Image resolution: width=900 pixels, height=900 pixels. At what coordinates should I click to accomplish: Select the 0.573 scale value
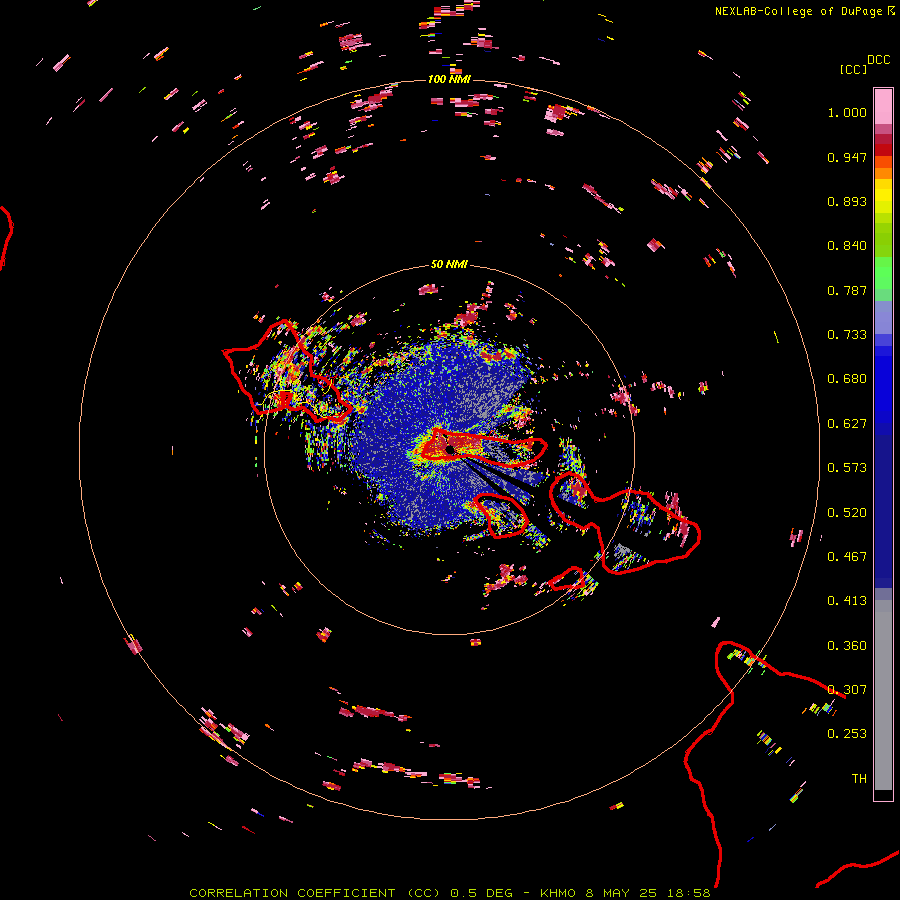847,468
